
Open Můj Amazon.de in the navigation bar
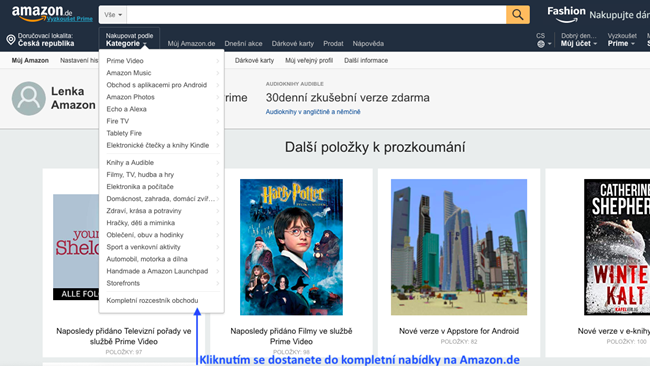click(x=191, y=44)
